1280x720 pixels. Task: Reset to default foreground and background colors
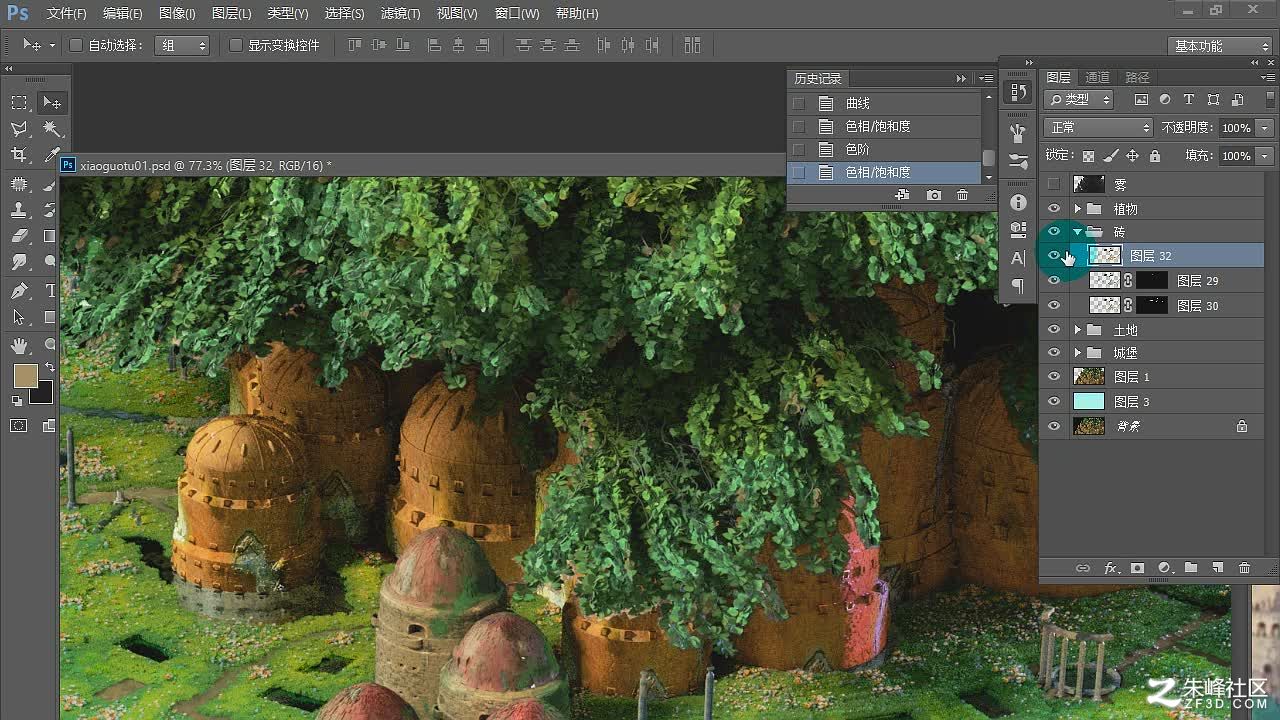(17, 401)
